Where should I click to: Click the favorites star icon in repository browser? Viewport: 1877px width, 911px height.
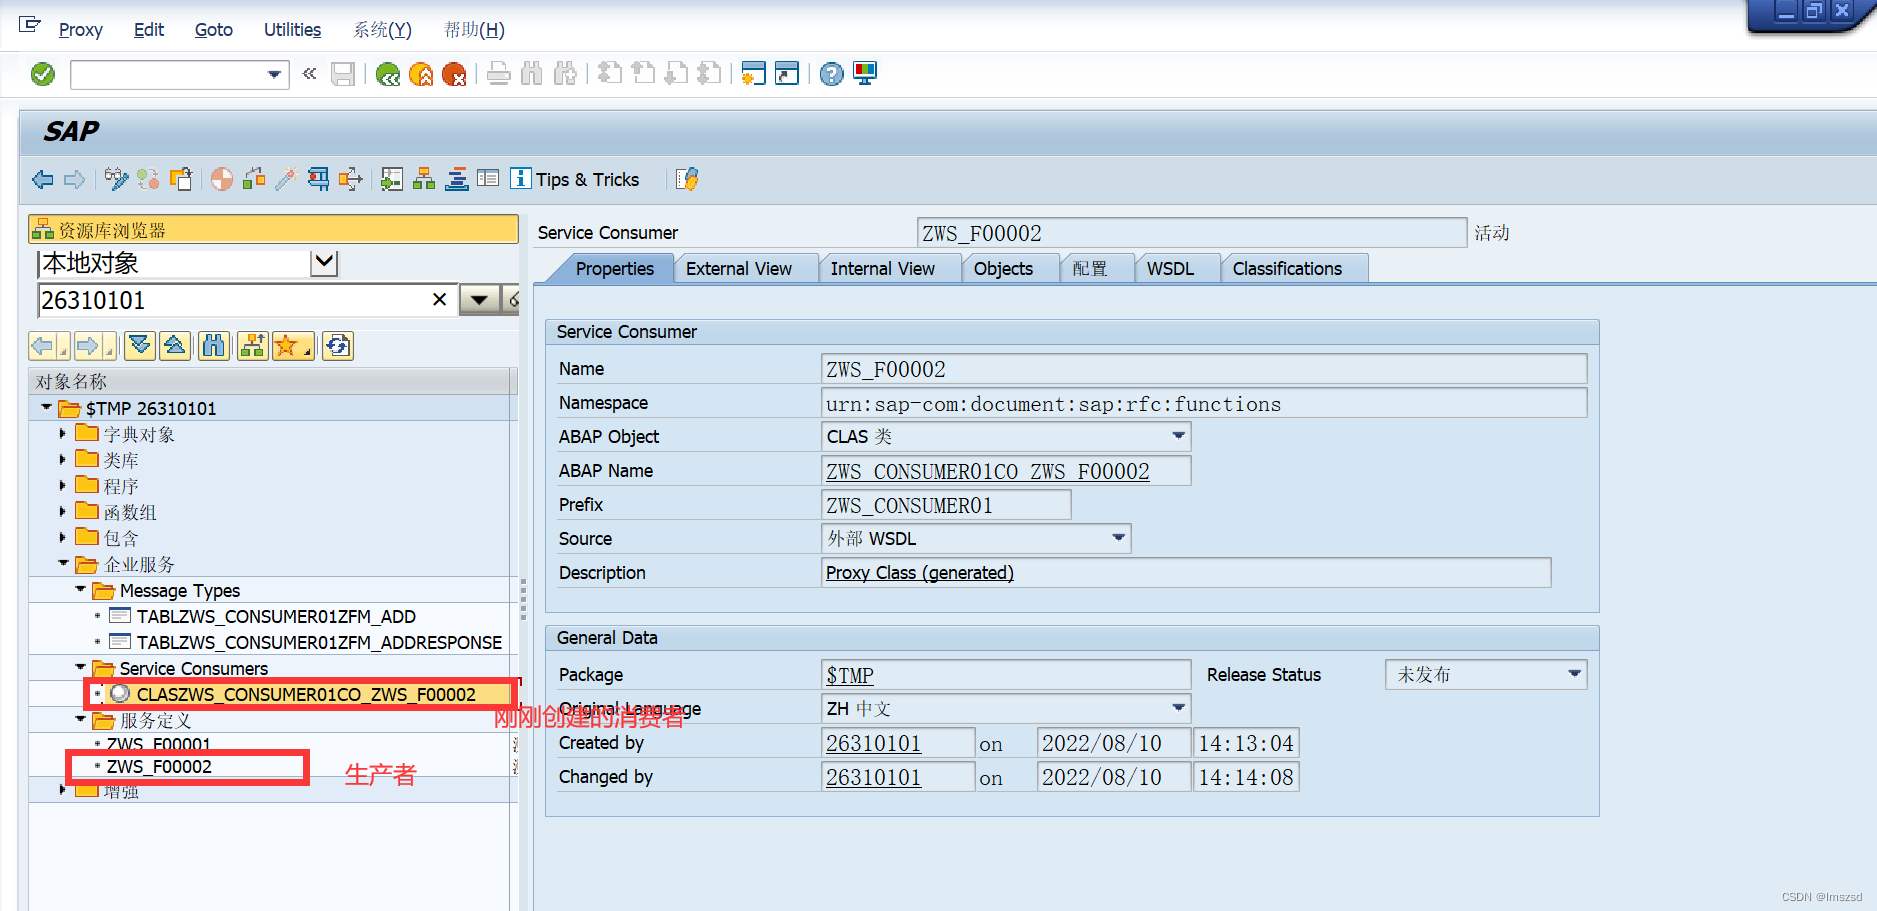click(x=291, y=346)
